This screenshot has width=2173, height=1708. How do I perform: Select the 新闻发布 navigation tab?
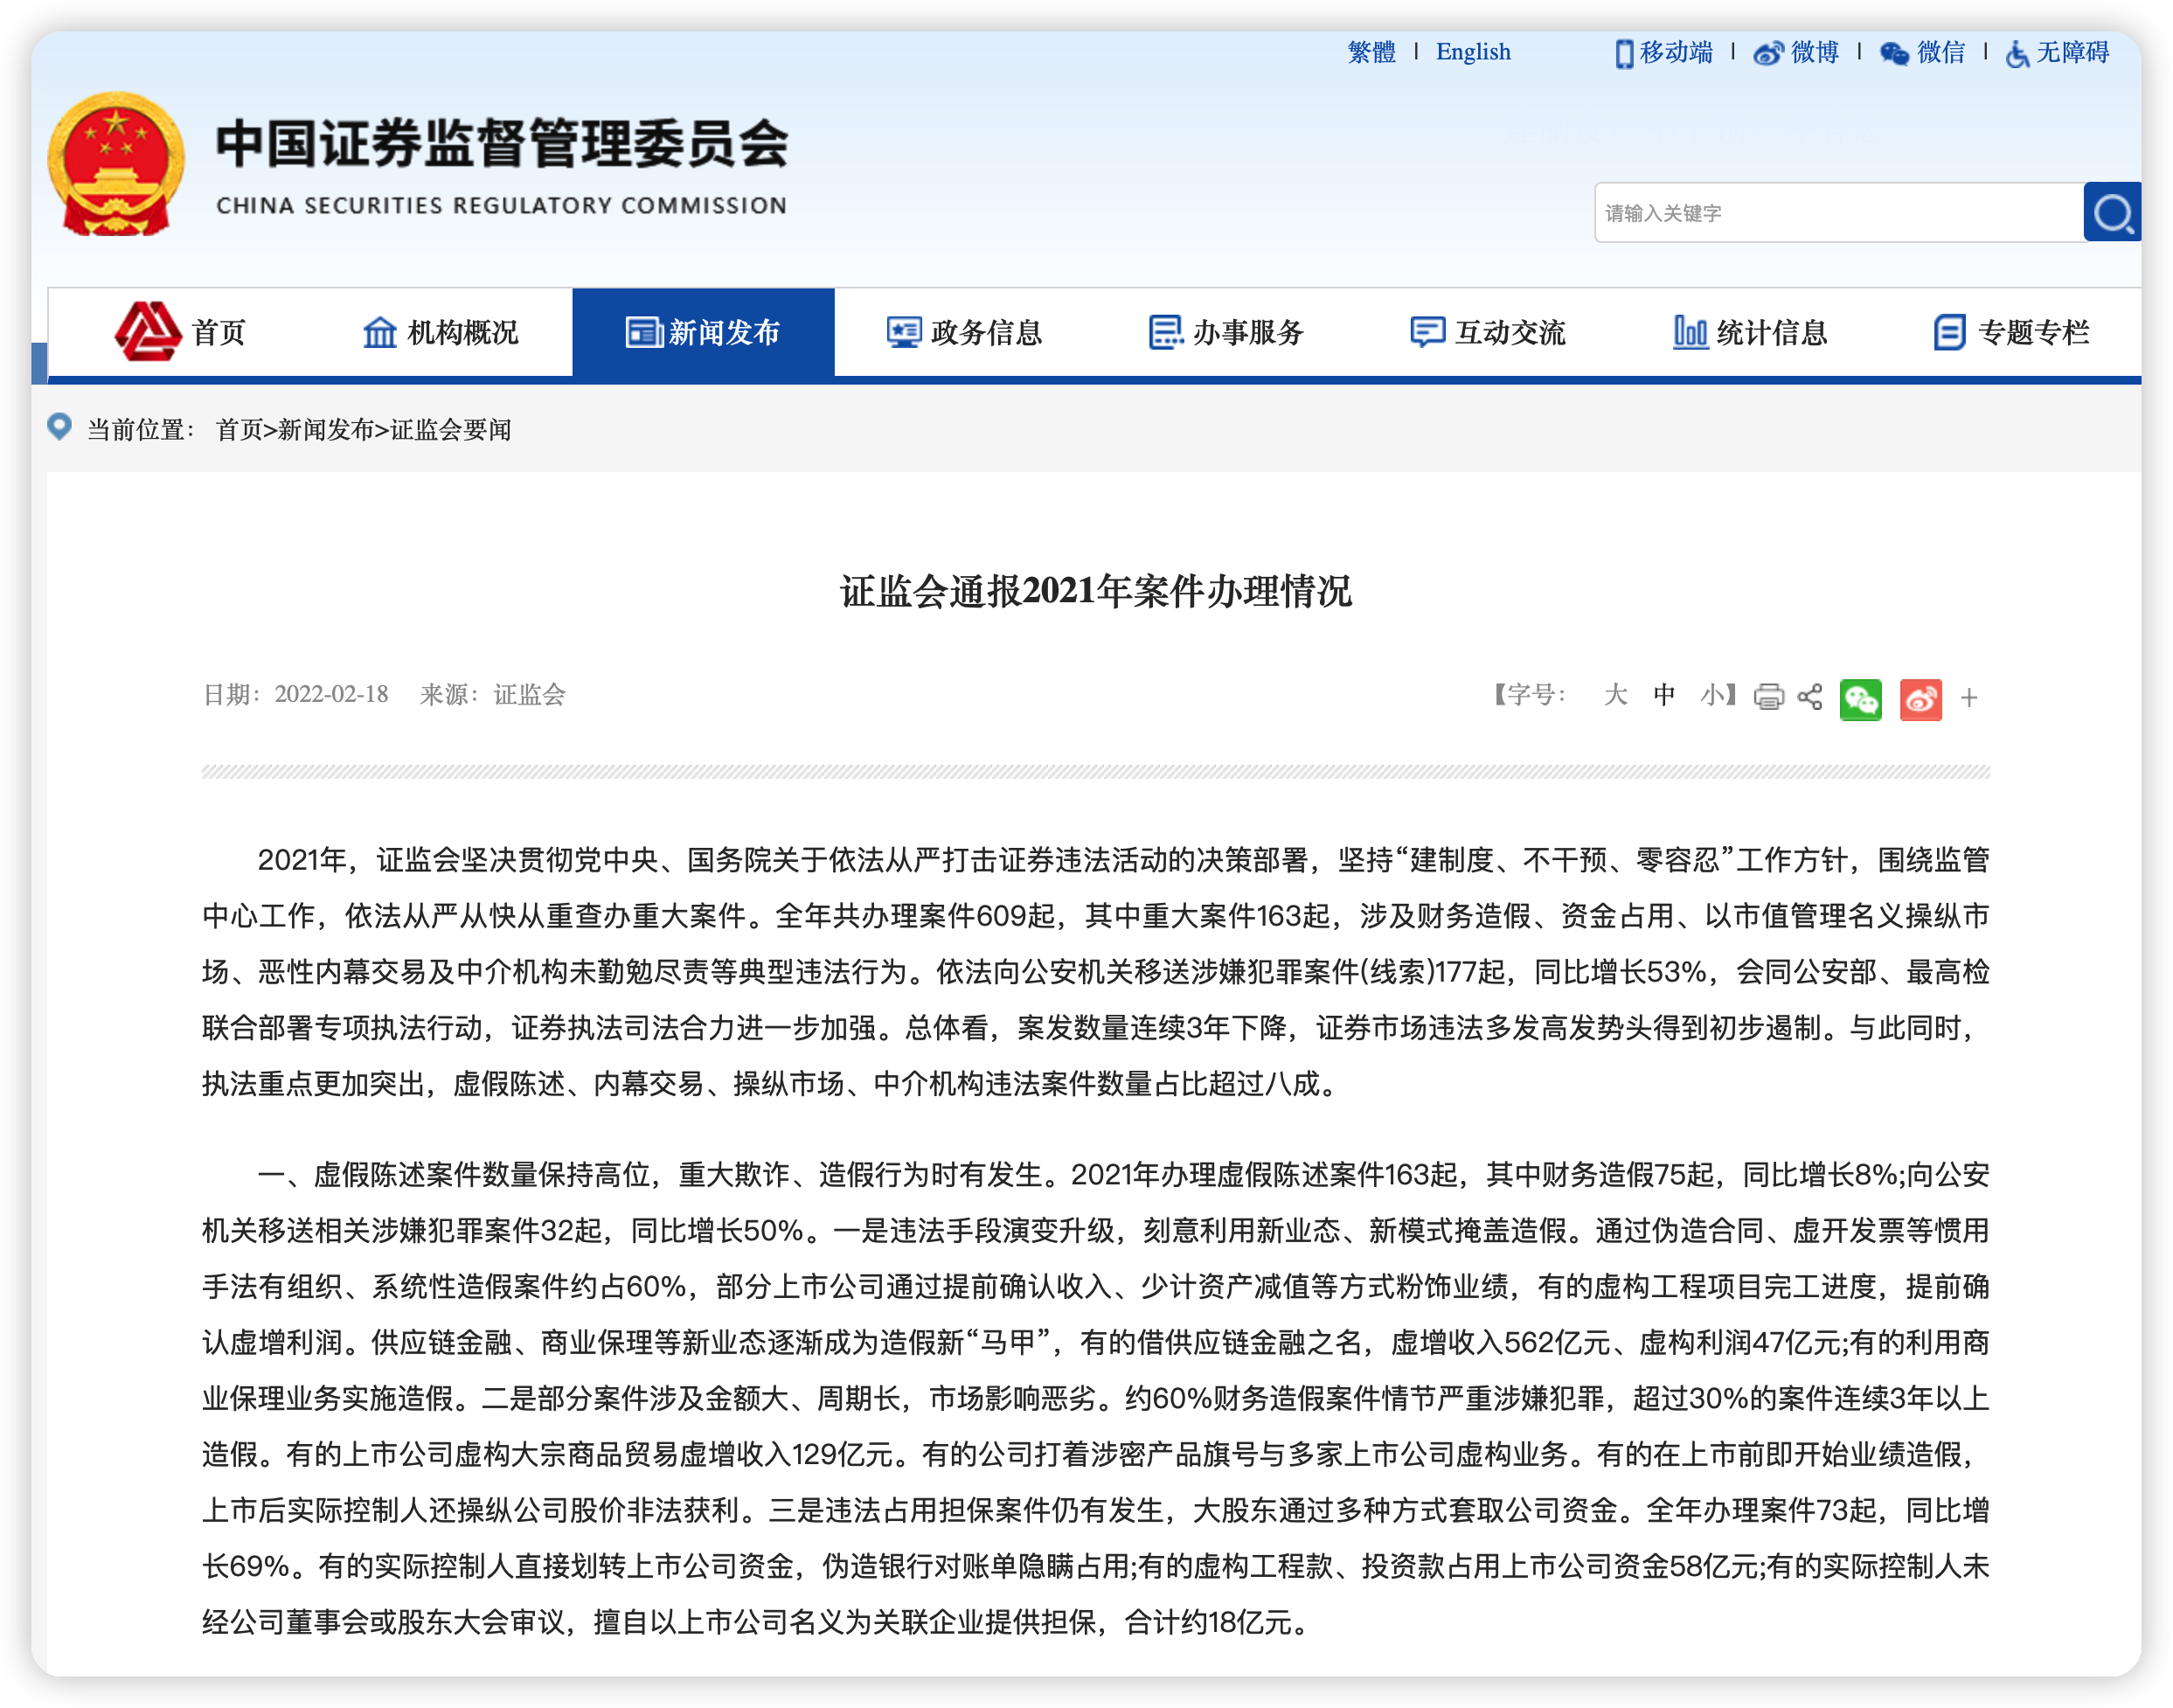tap(703, 332)
